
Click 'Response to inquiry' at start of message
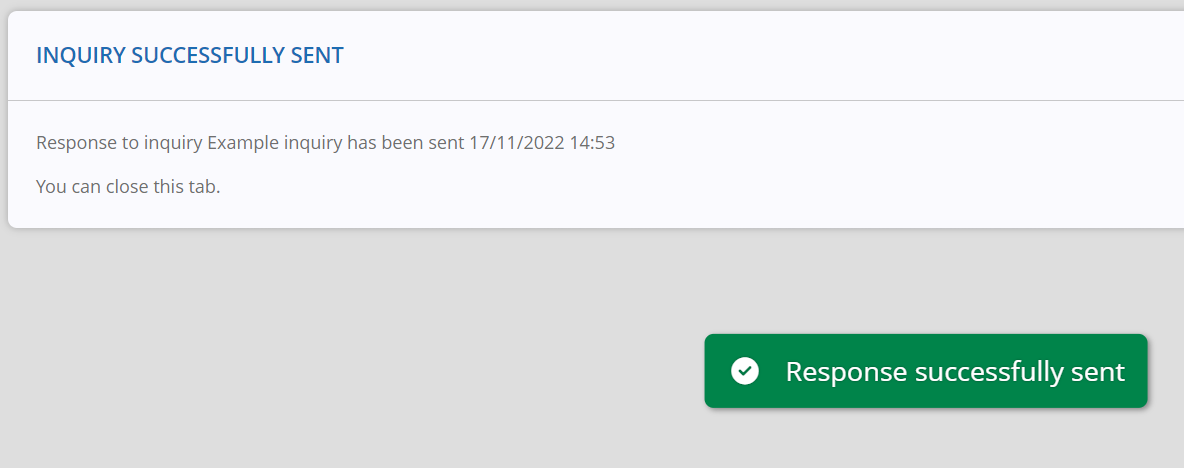(119, 143)
